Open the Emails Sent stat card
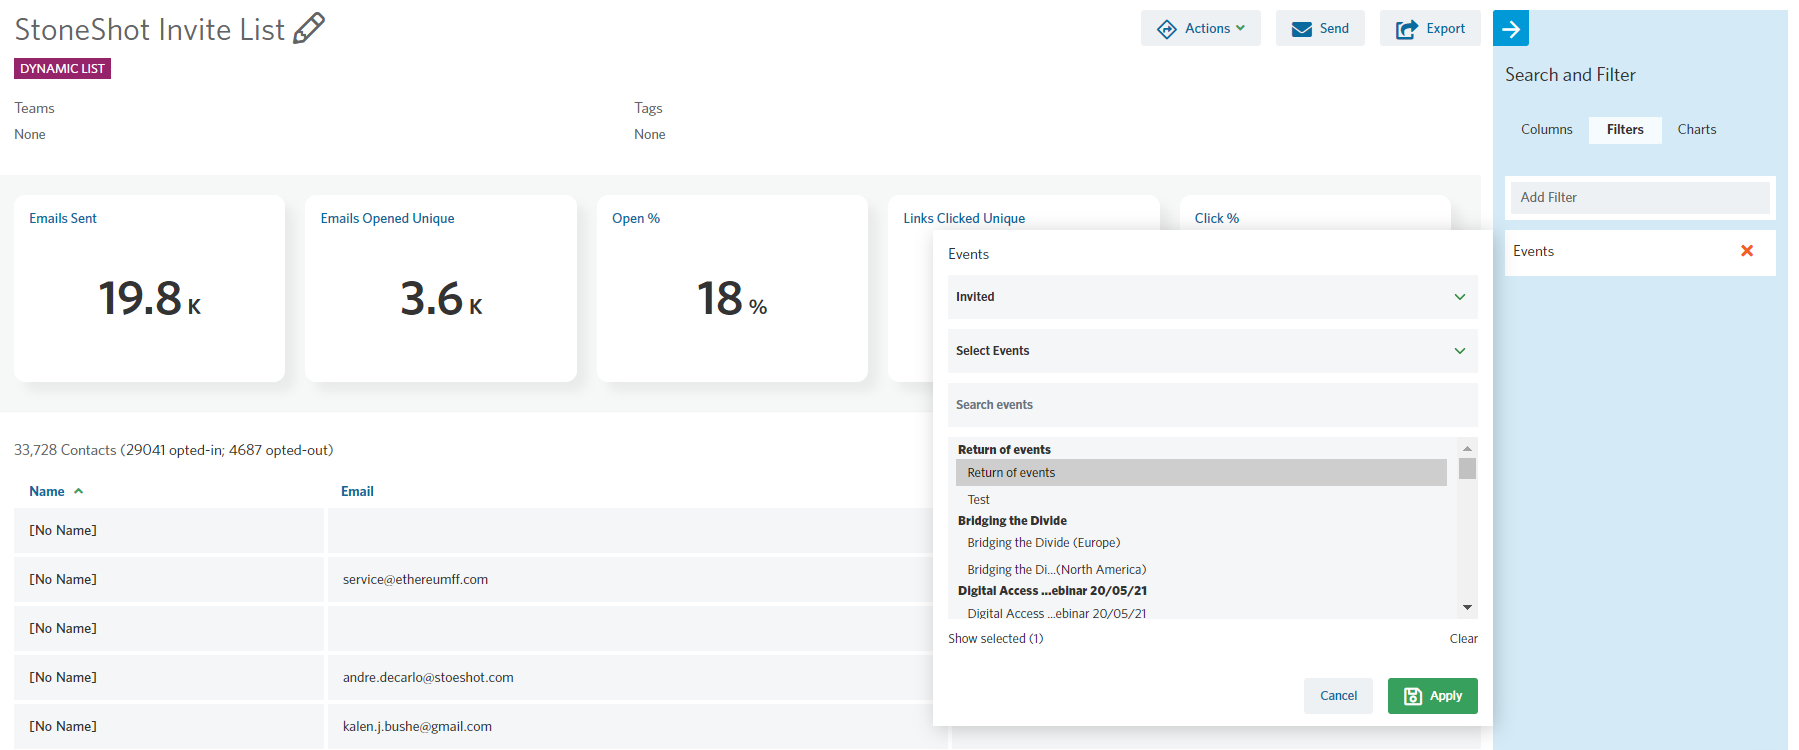The image size is (1799, 750). tap(149, 288)
